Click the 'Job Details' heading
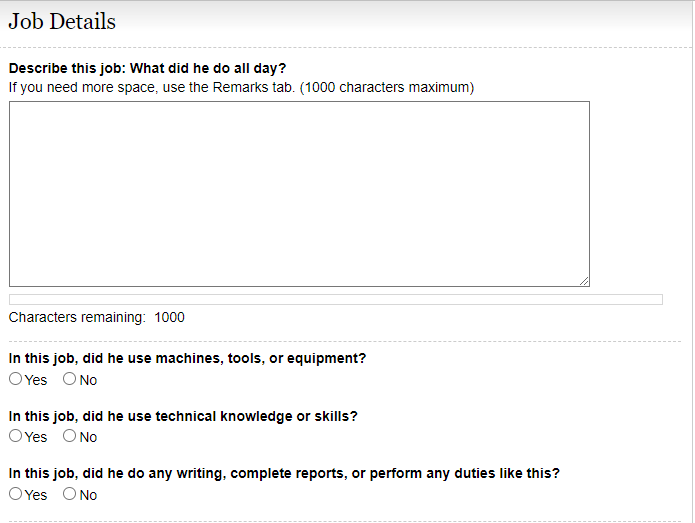 coord(62,22)
